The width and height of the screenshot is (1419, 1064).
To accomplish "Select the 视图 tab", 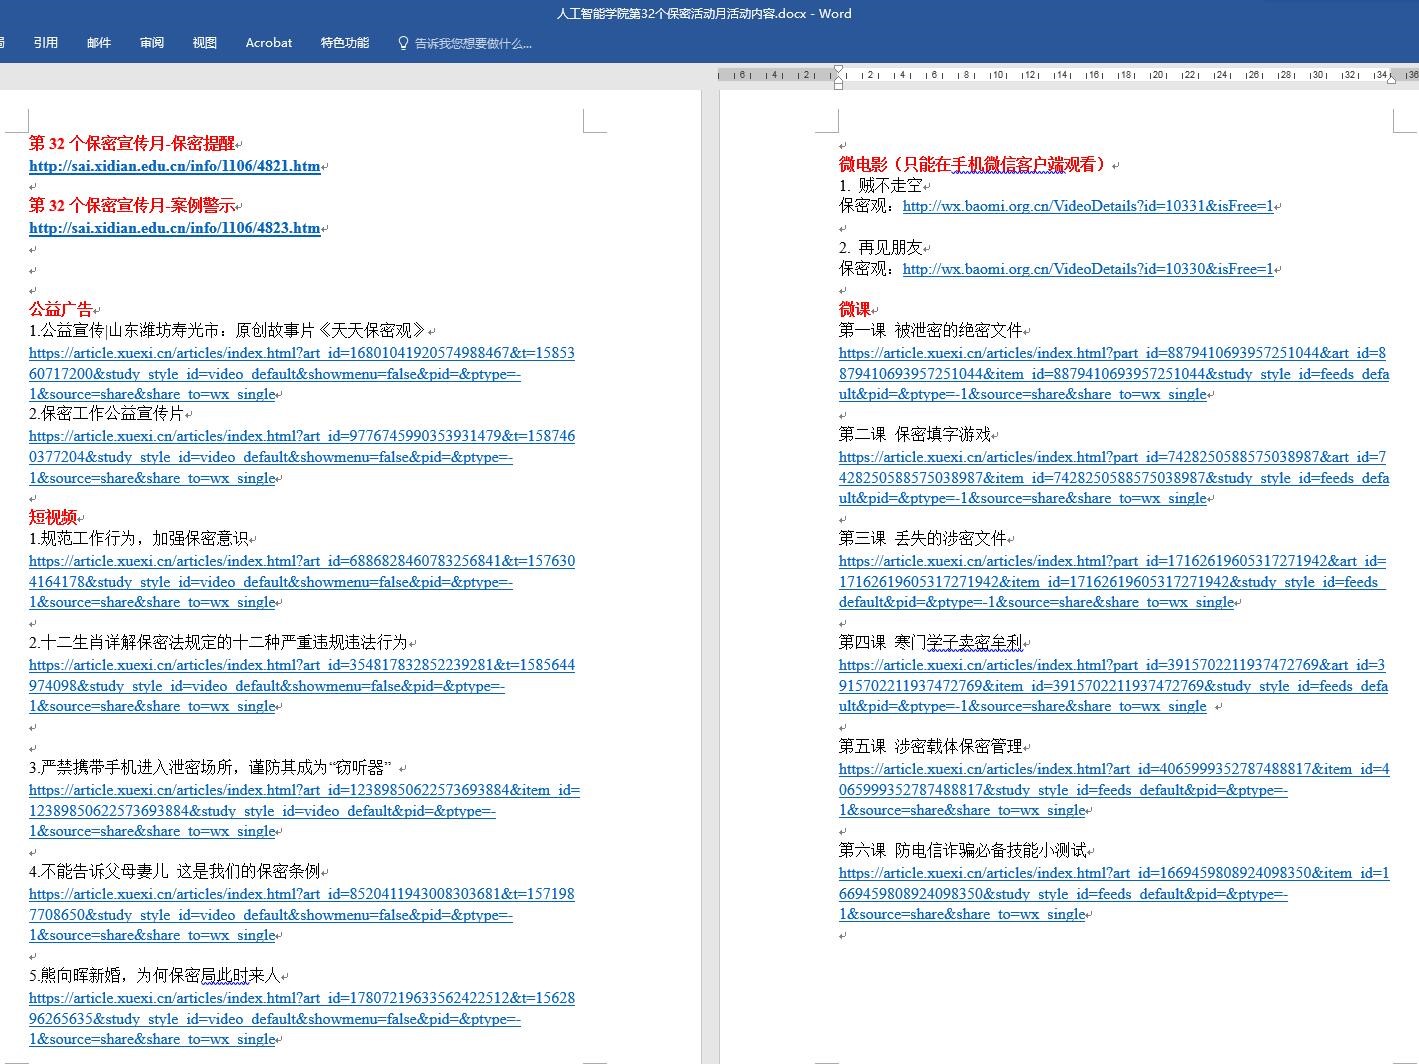I will click(205, 43).
